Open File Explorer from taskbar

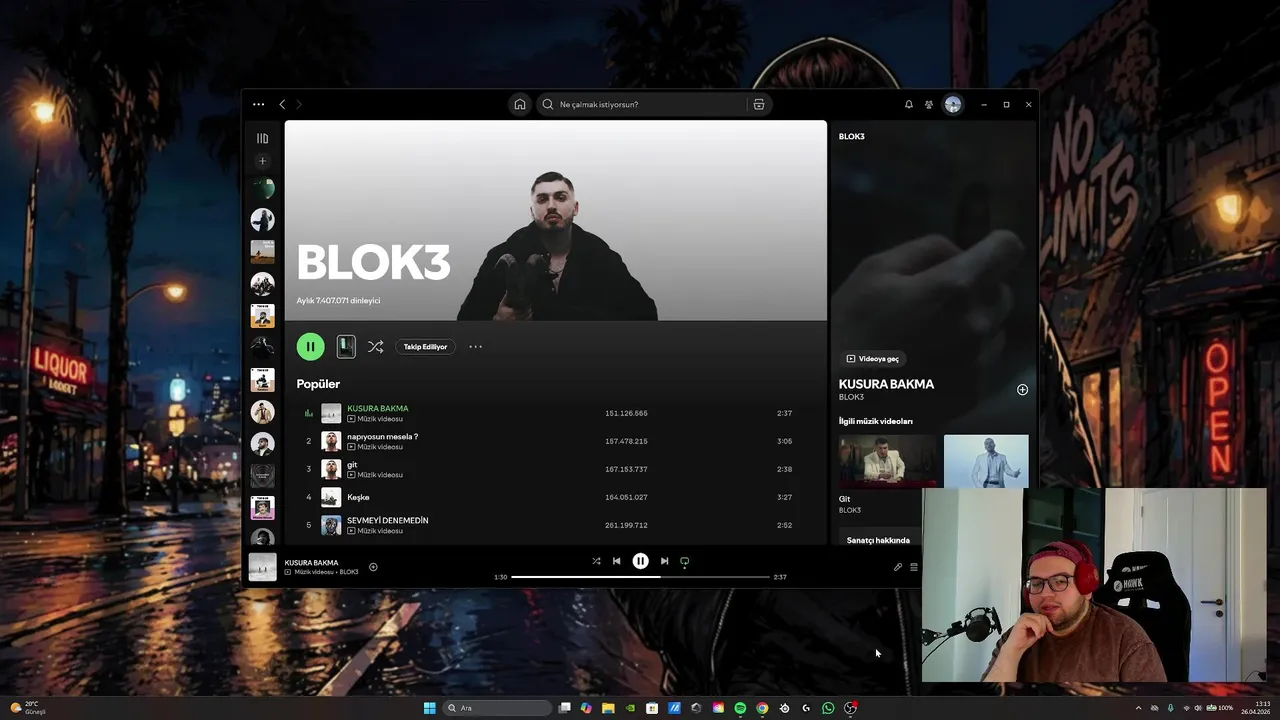point(608,708)
